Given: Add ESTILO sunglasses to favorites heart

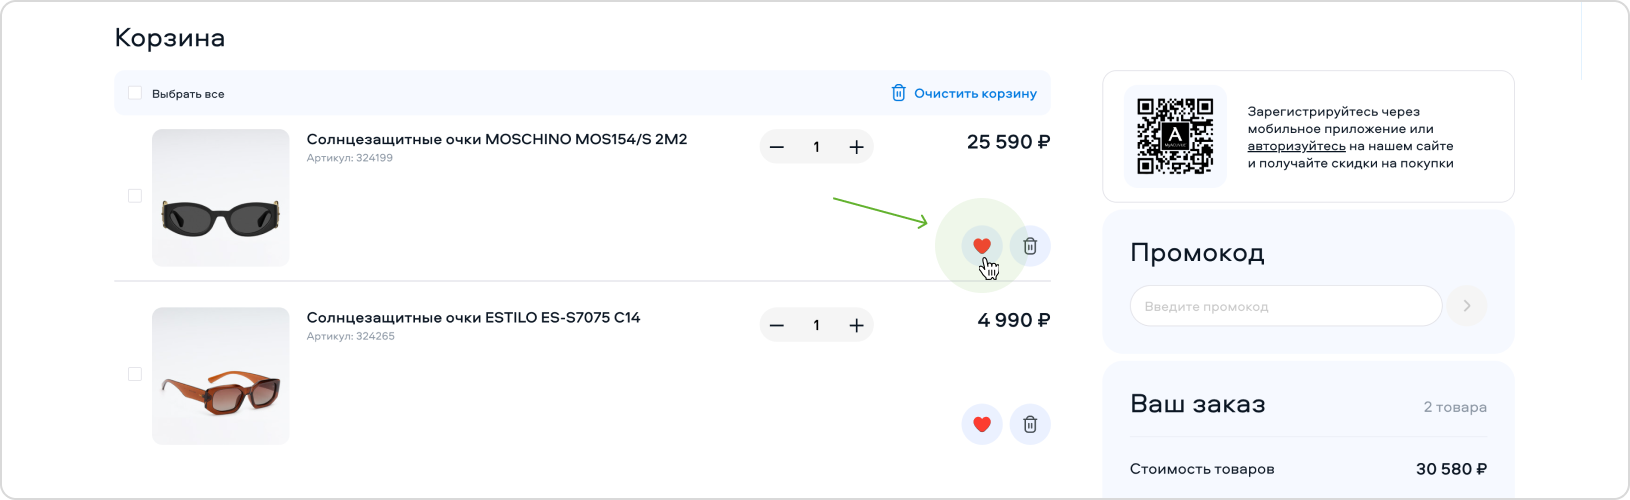Looking at the screenshot, I should (x=982, y=424).
